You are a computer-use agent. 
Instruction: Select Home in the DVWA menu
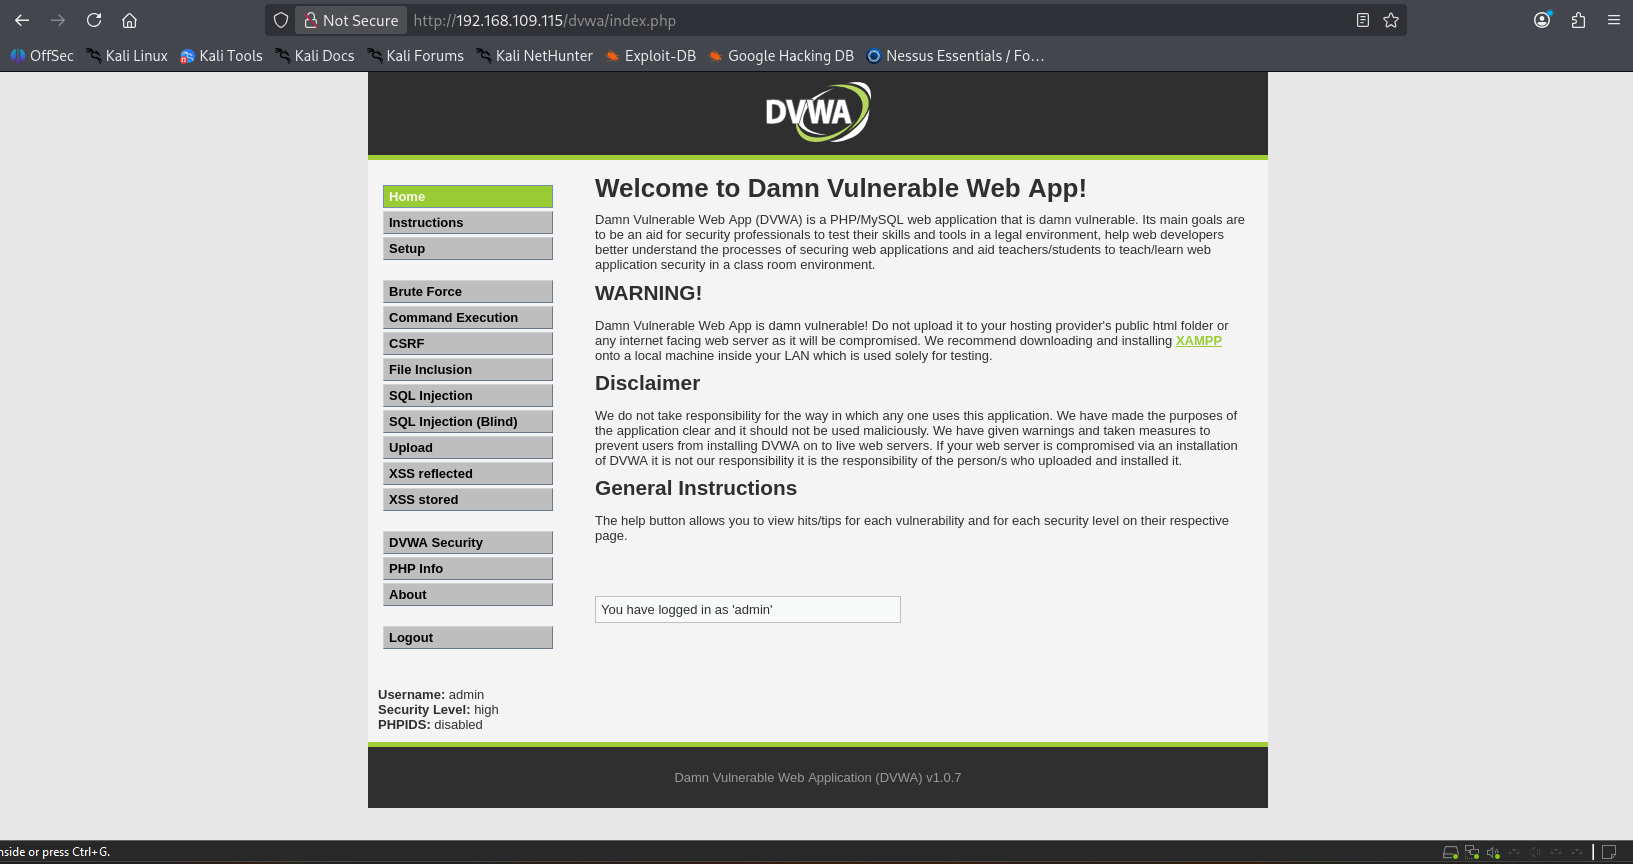pyautogui.click(x=468, y=197)
